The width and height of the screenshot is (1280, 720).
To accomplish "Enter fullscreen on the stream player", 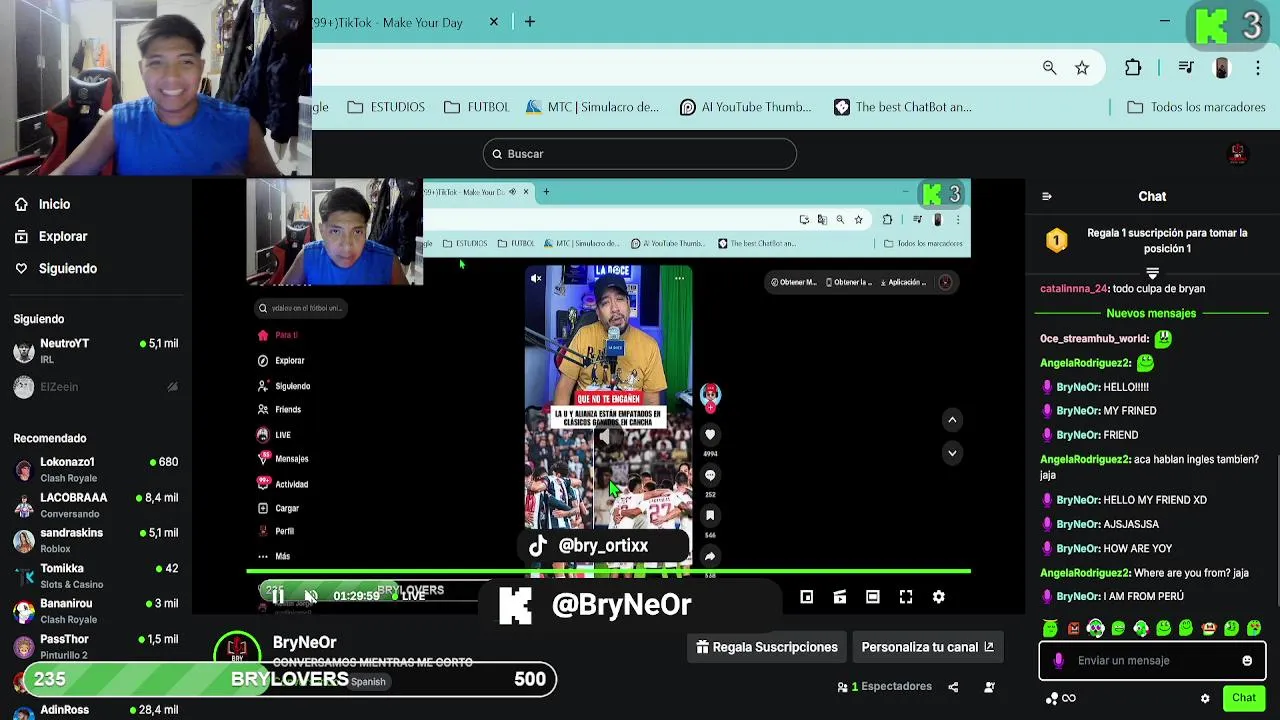I will [x=906, y=597].
